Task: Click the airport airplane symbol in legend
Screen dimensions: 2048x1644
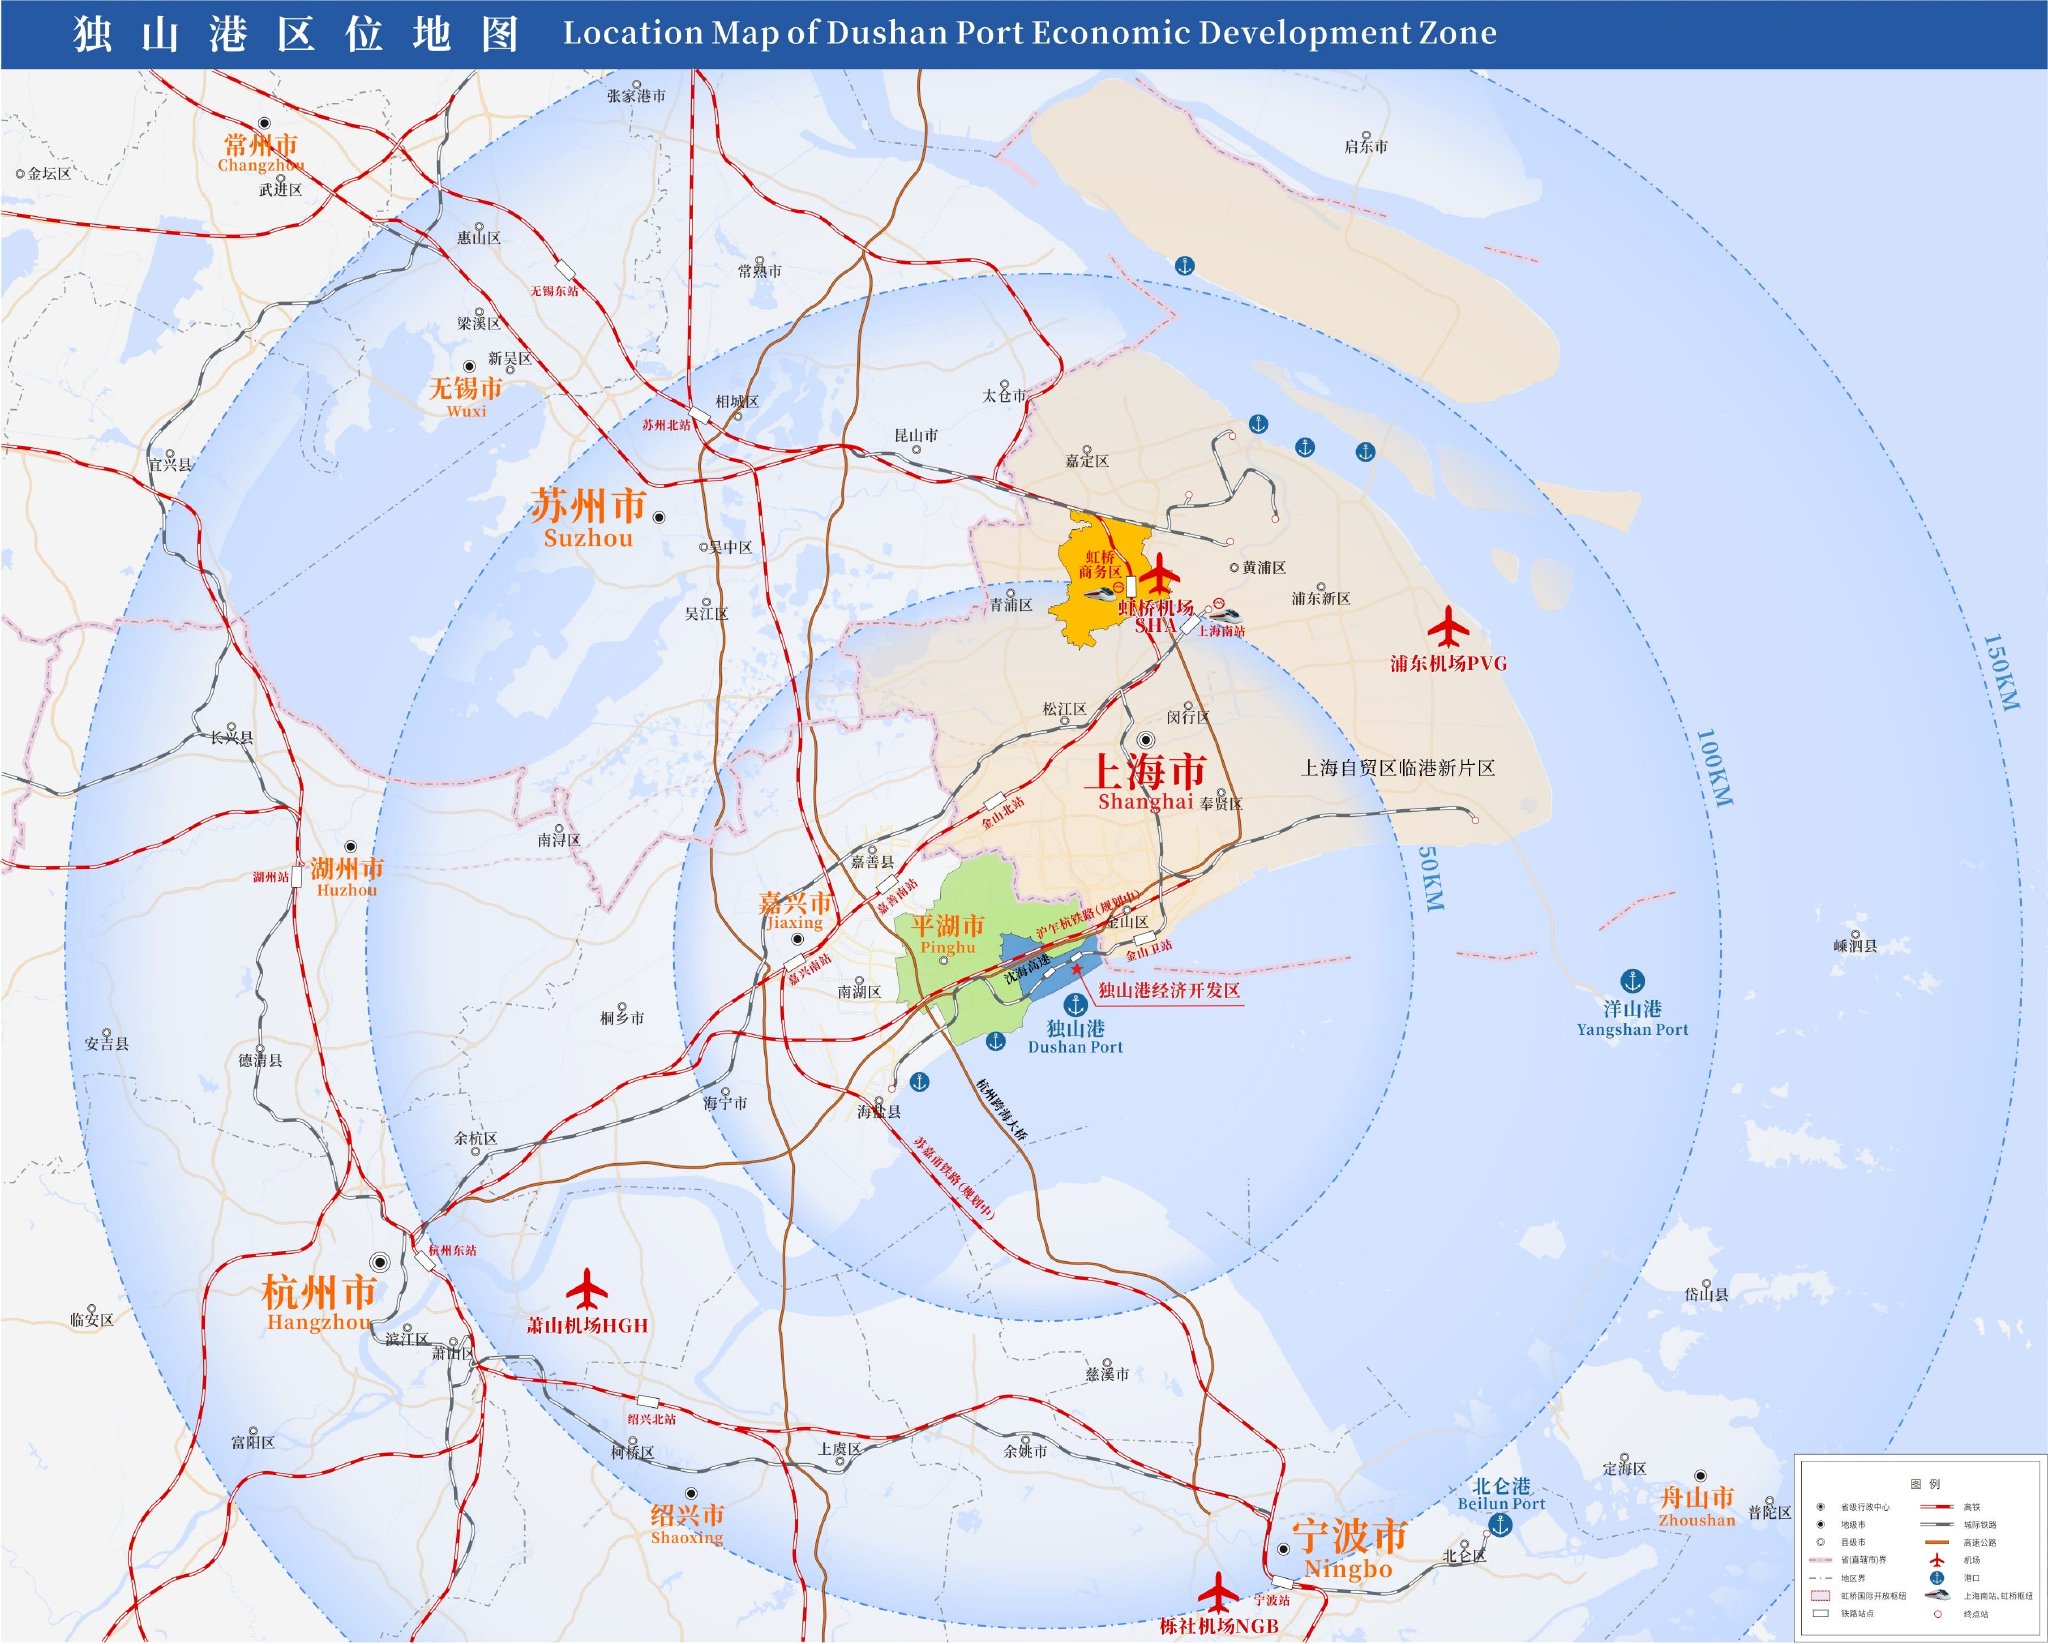Action: pyautogui.click(x=1937, y=1560)
